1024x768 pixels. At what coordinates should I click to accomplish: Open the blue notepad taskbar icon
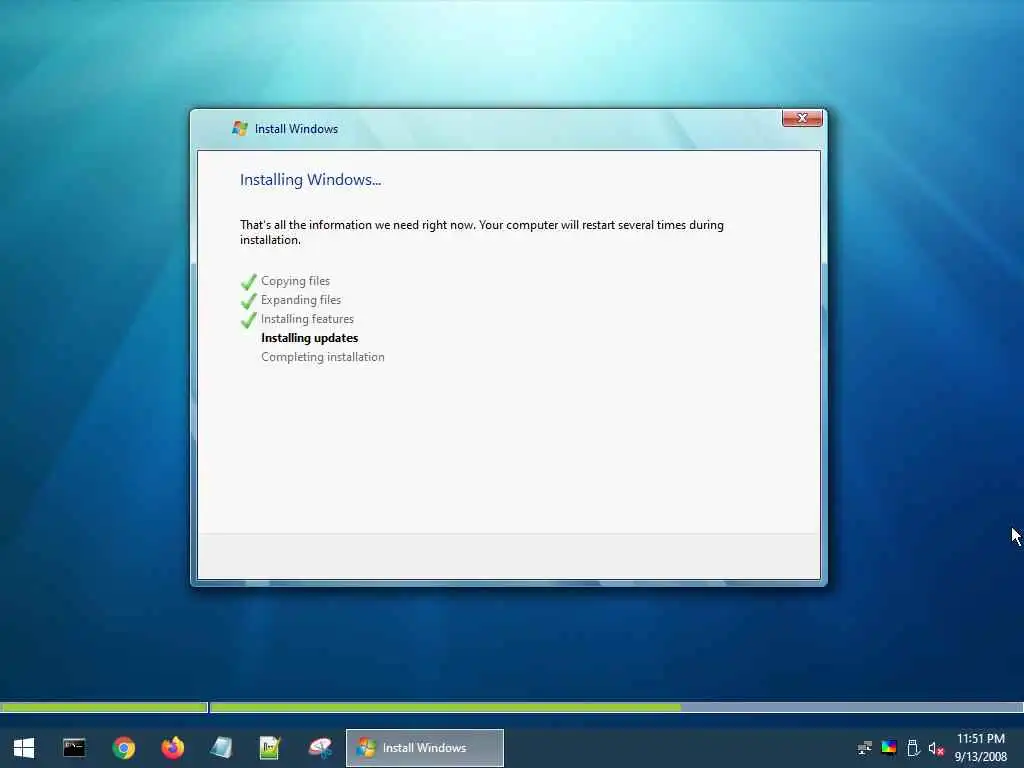click(x=221, y=748)
